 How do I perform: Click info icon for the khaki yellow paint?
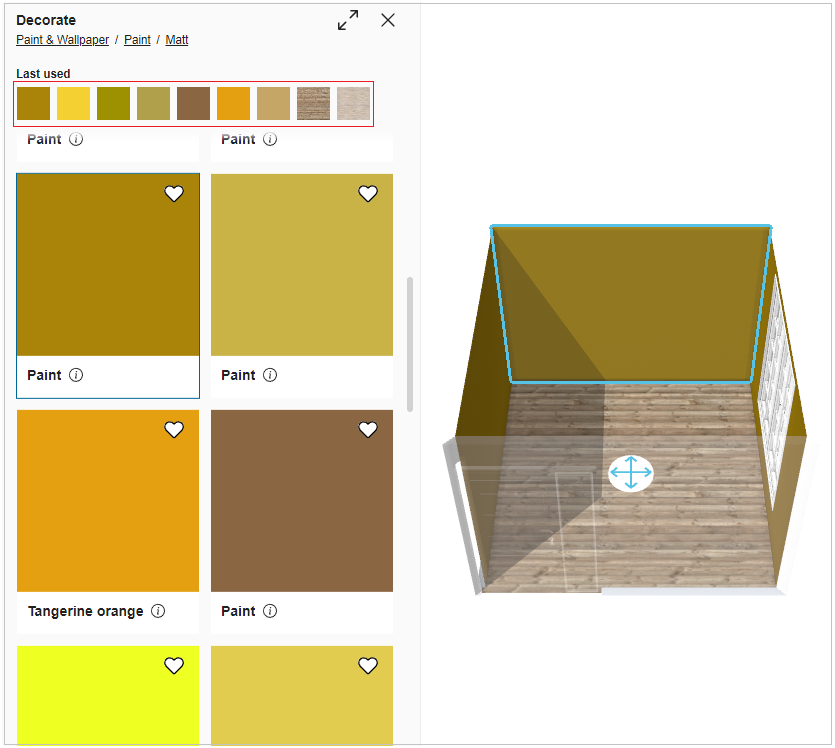(x=270, y=375)
